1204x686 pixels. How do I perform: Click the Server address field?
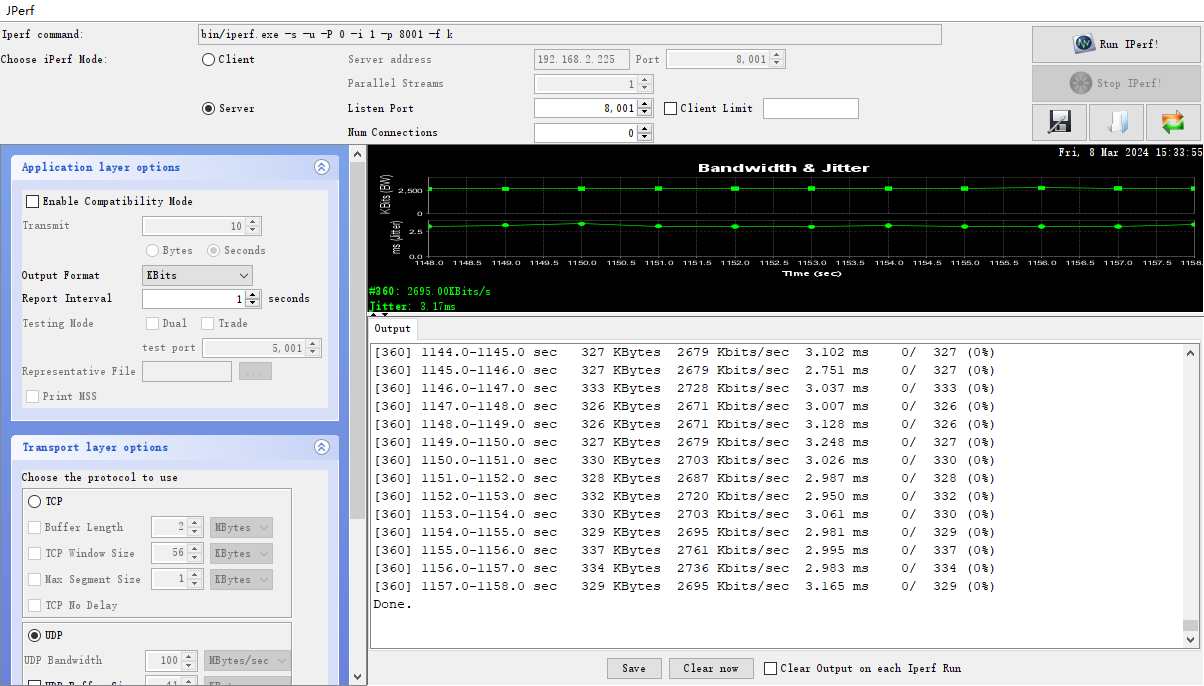[x=583, y=59]
